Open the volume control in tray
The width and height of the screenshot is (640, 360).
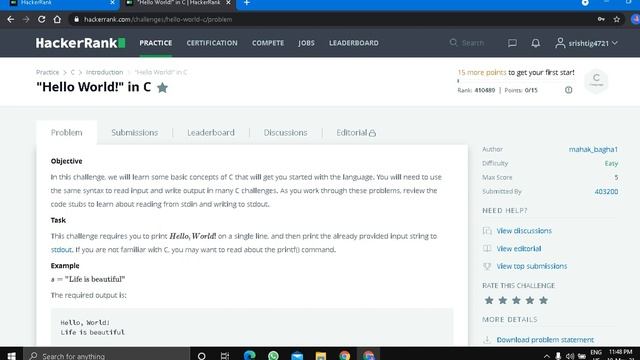570,356
